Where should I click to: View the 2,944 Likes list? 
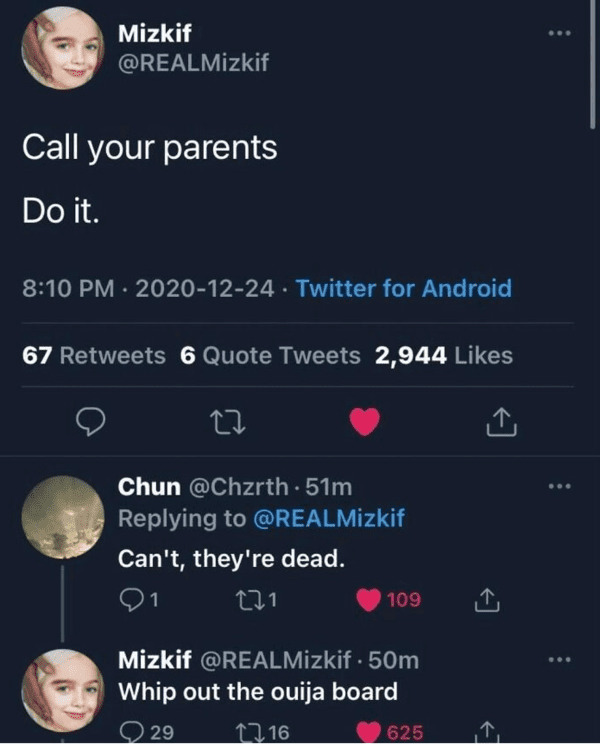[x=444, y=355]
